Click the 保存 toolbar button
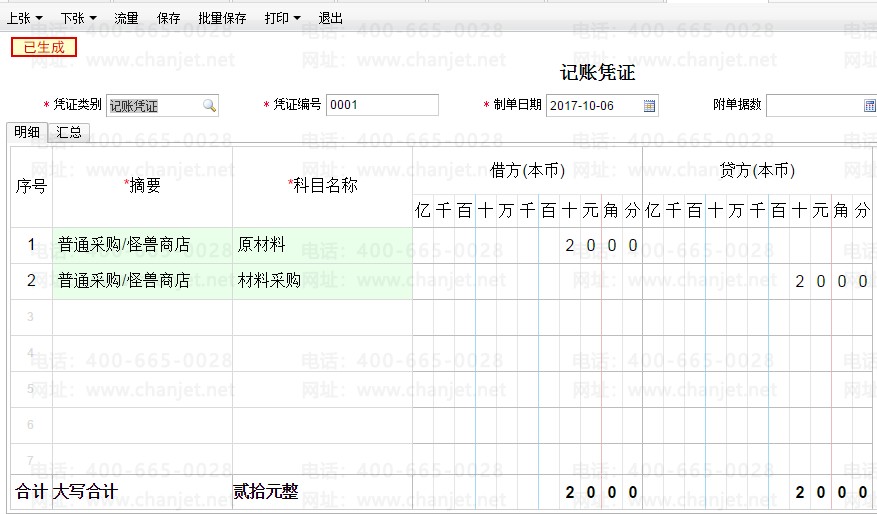 [169, 18]
